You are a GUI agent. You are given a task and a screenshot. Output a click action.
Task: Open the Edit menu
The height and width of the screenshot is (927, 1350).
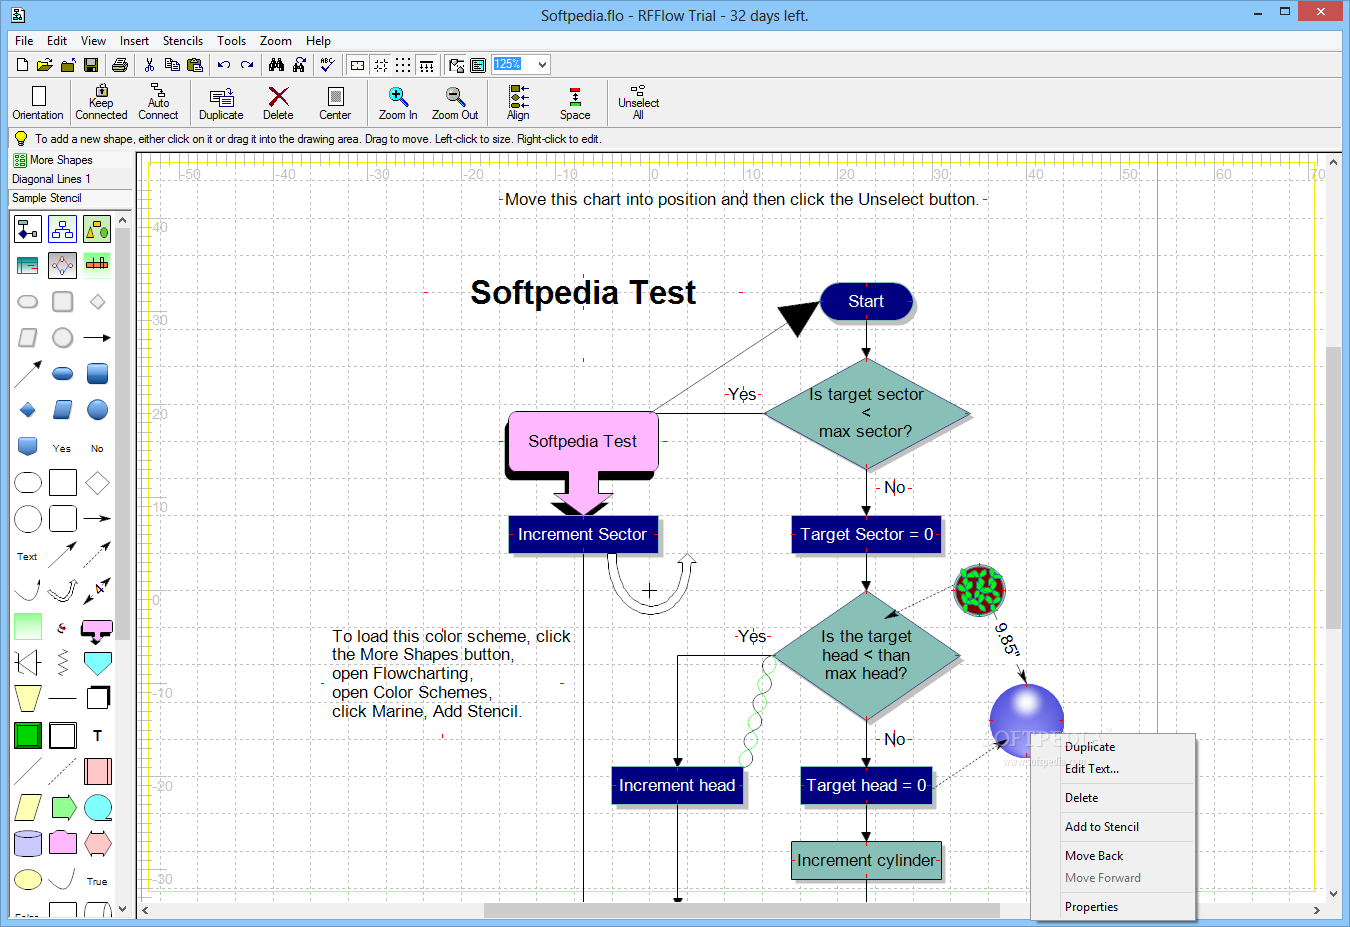(x=57, y=41)
